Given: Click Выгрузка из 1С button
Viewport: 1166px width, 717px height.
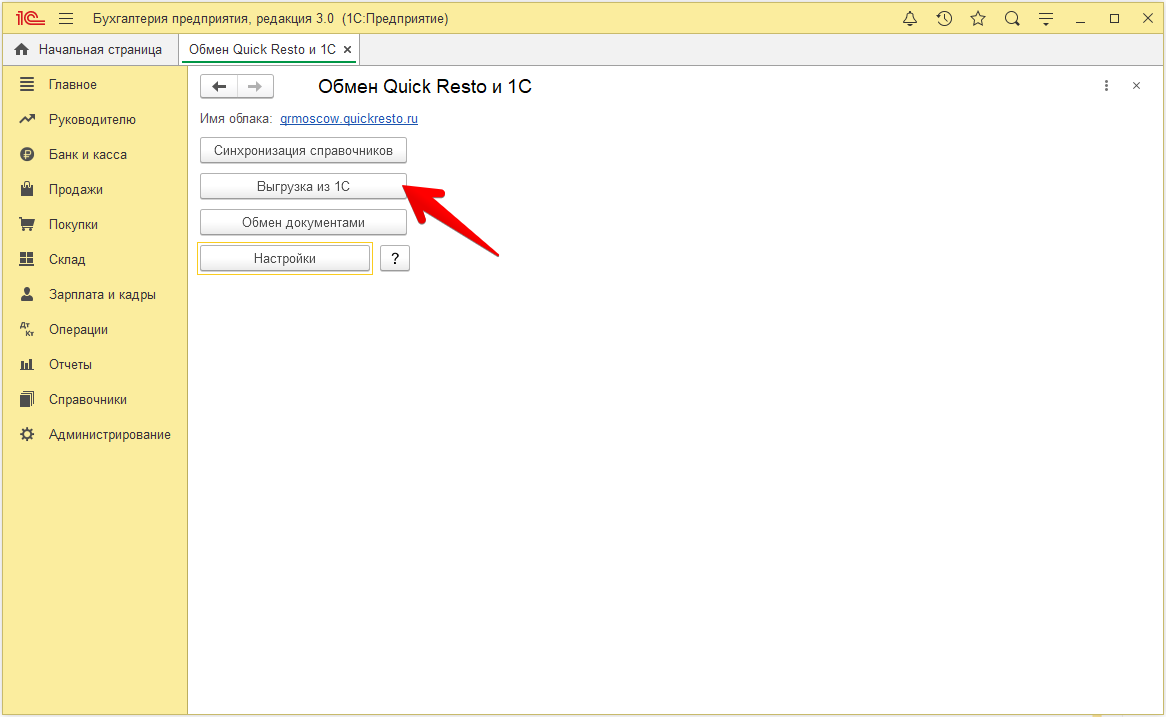Looking at the screenshot, I should point(303,187).
